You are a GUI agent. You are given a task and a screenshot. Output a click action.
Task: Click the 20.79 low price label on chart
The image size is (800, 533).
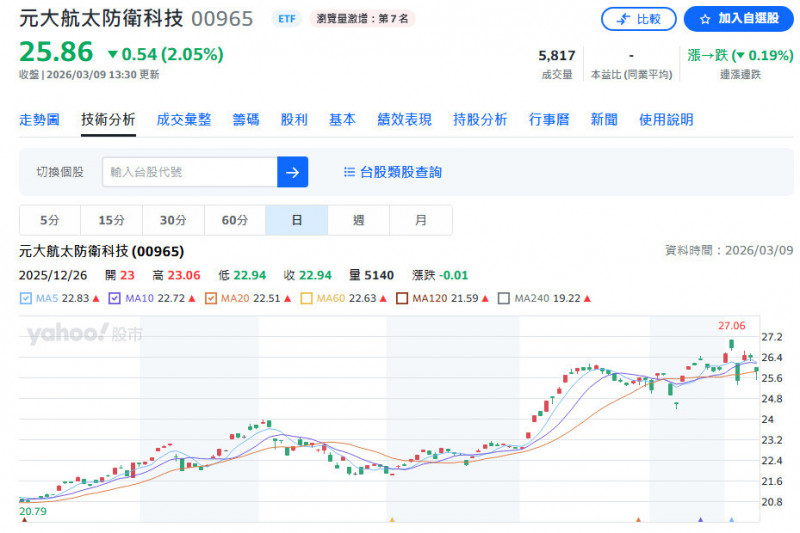coord(33,511)
